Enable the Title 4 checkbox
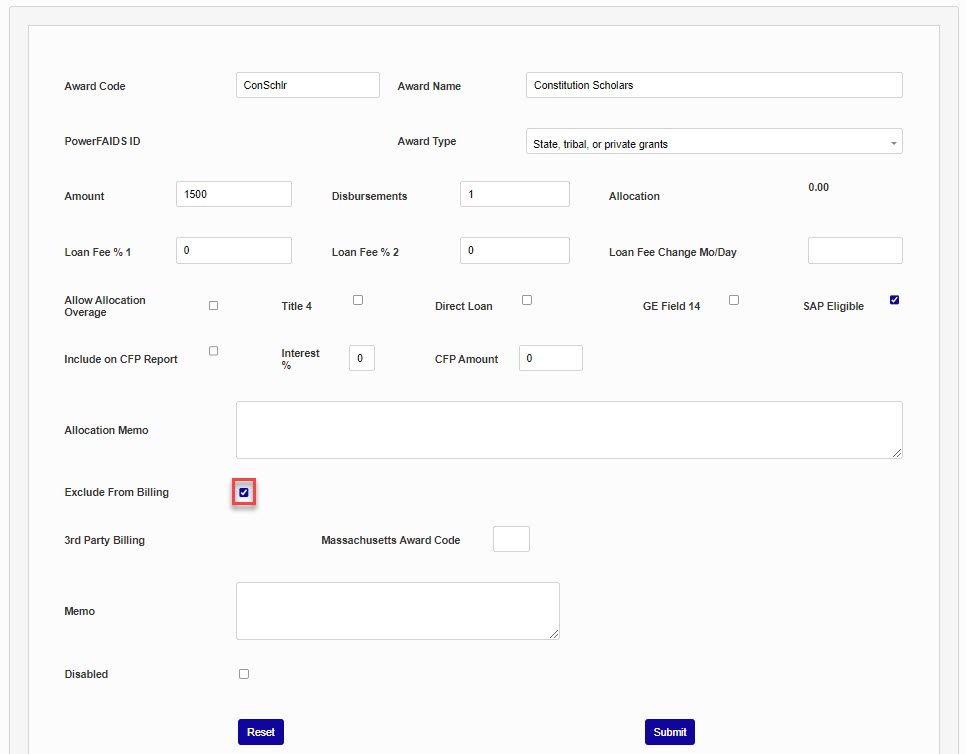 358,300
